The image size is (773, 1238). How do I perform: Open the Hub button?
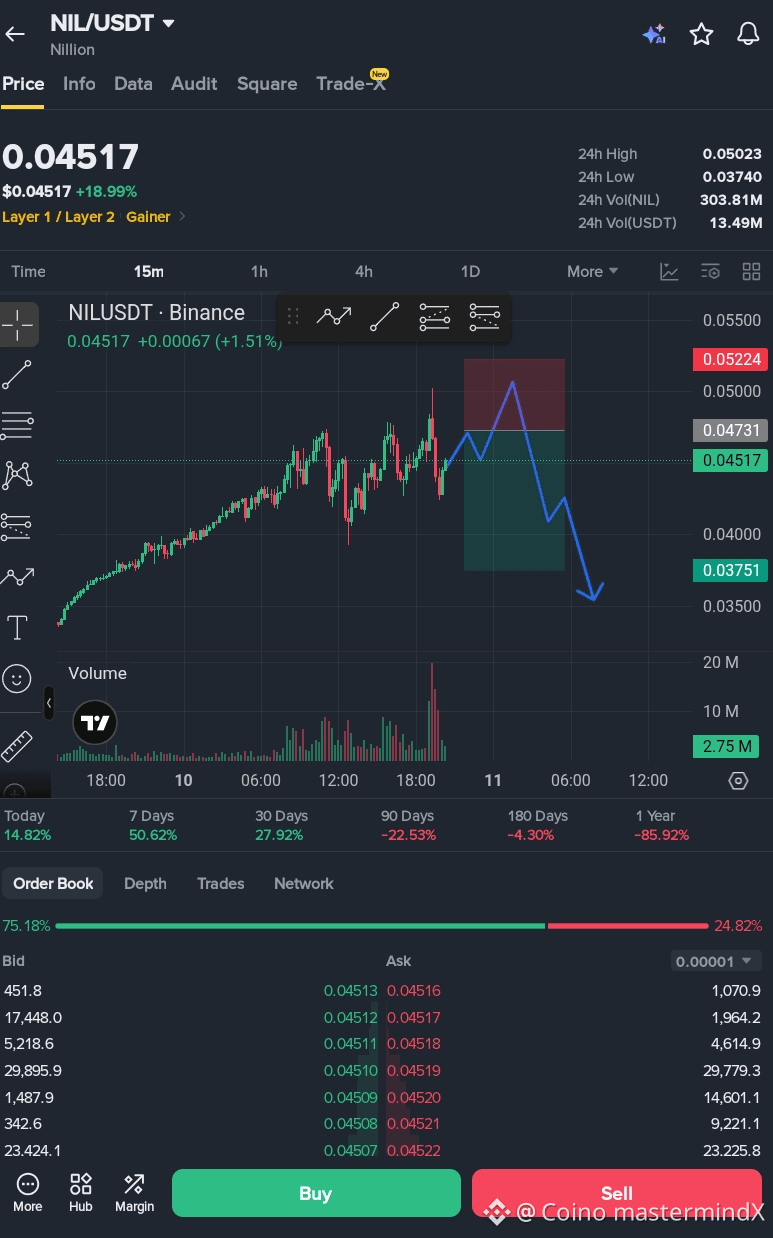tap(81, 1193)
